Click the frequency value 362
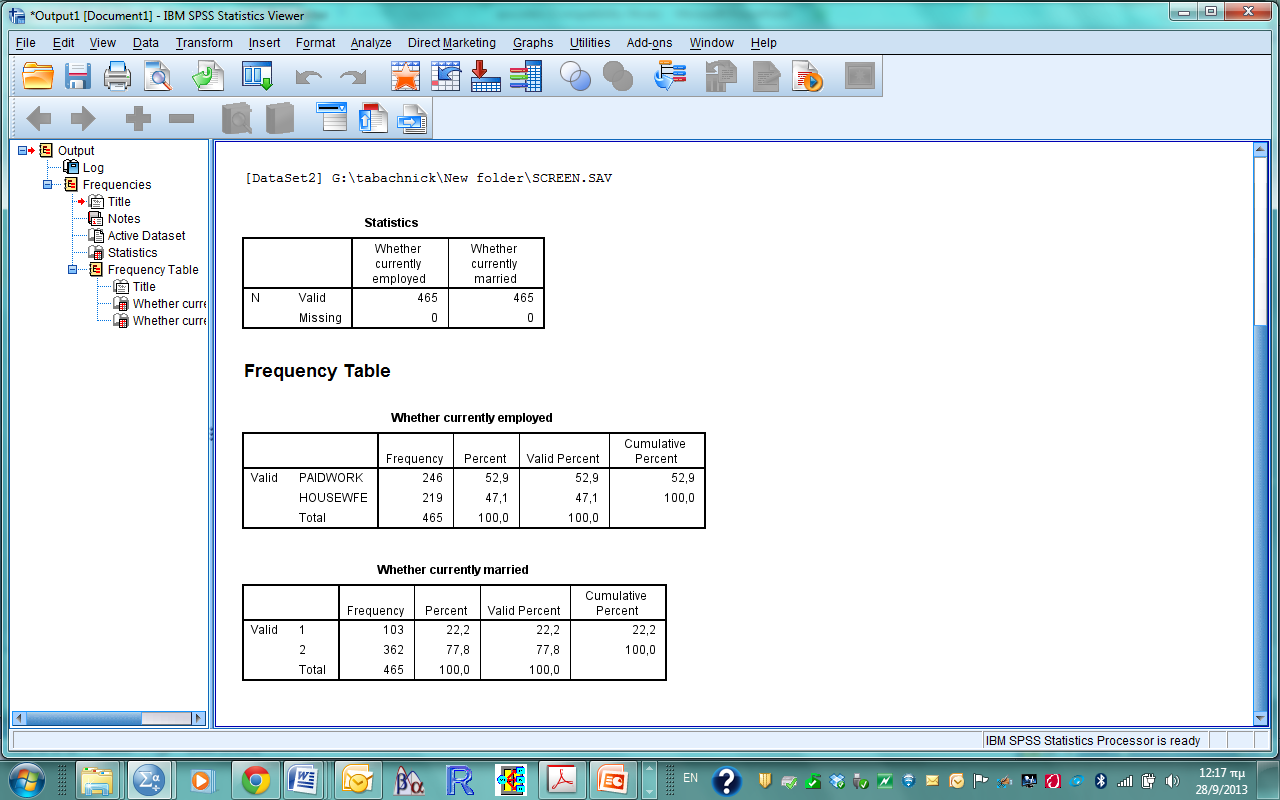 [x=393, y=650]
